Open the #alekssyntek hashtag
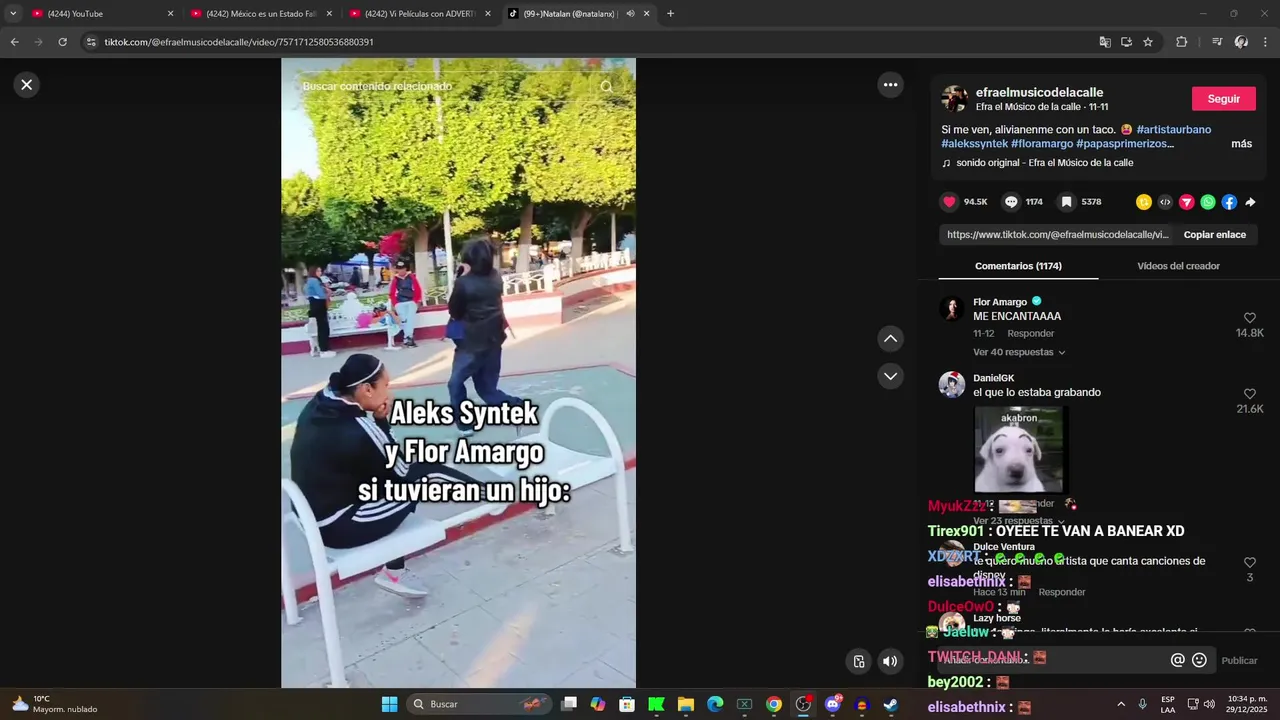 [x=973, y=144]
